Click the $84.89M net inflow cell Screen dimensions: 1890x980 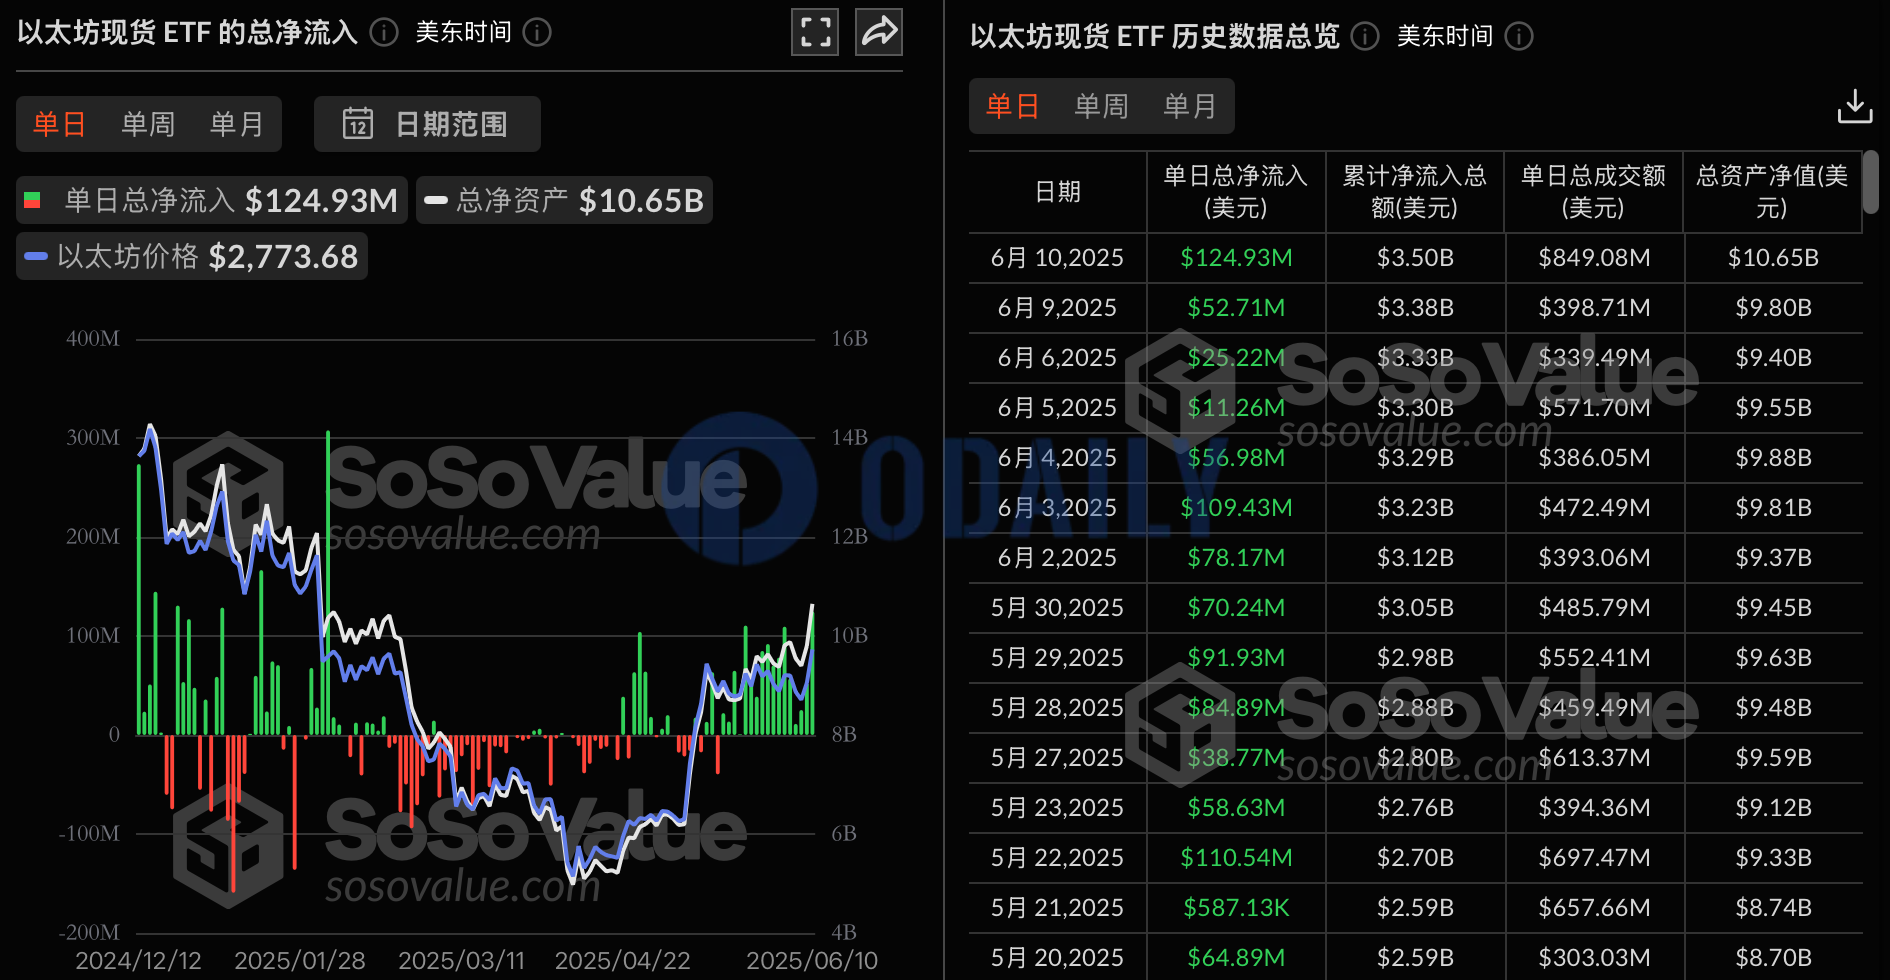click(x=1236, y=708)
